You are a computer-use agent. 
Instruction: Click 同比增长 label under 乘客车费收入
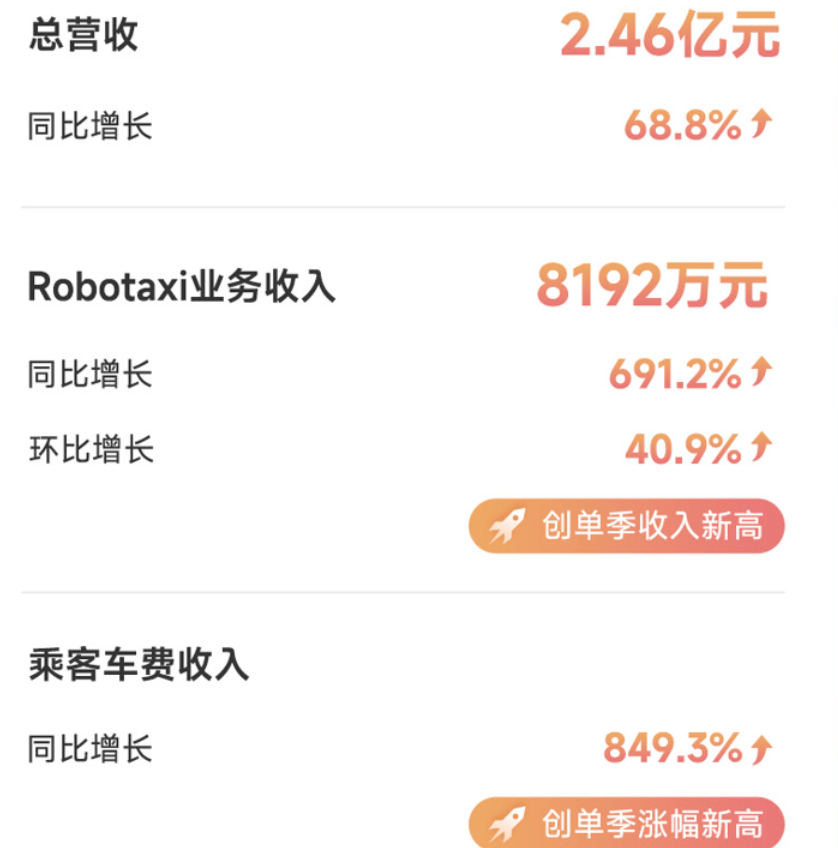tap(90, 748)
